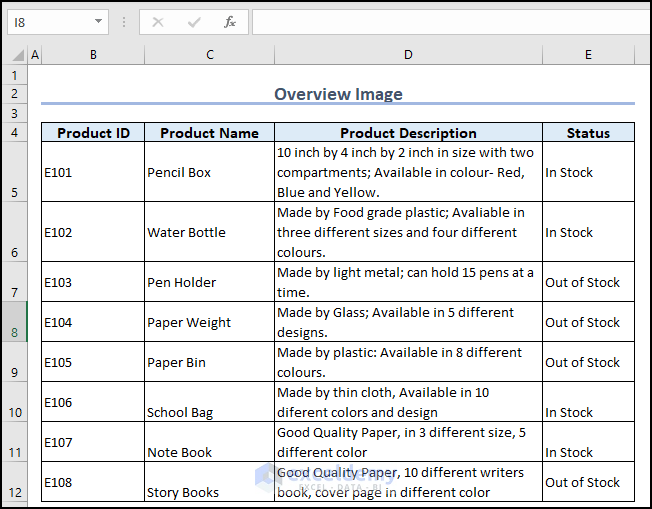Screen dimensions: 652x509
Task: Click the Cancel X icon in formula bar
Action: click(x=158, y=22)
